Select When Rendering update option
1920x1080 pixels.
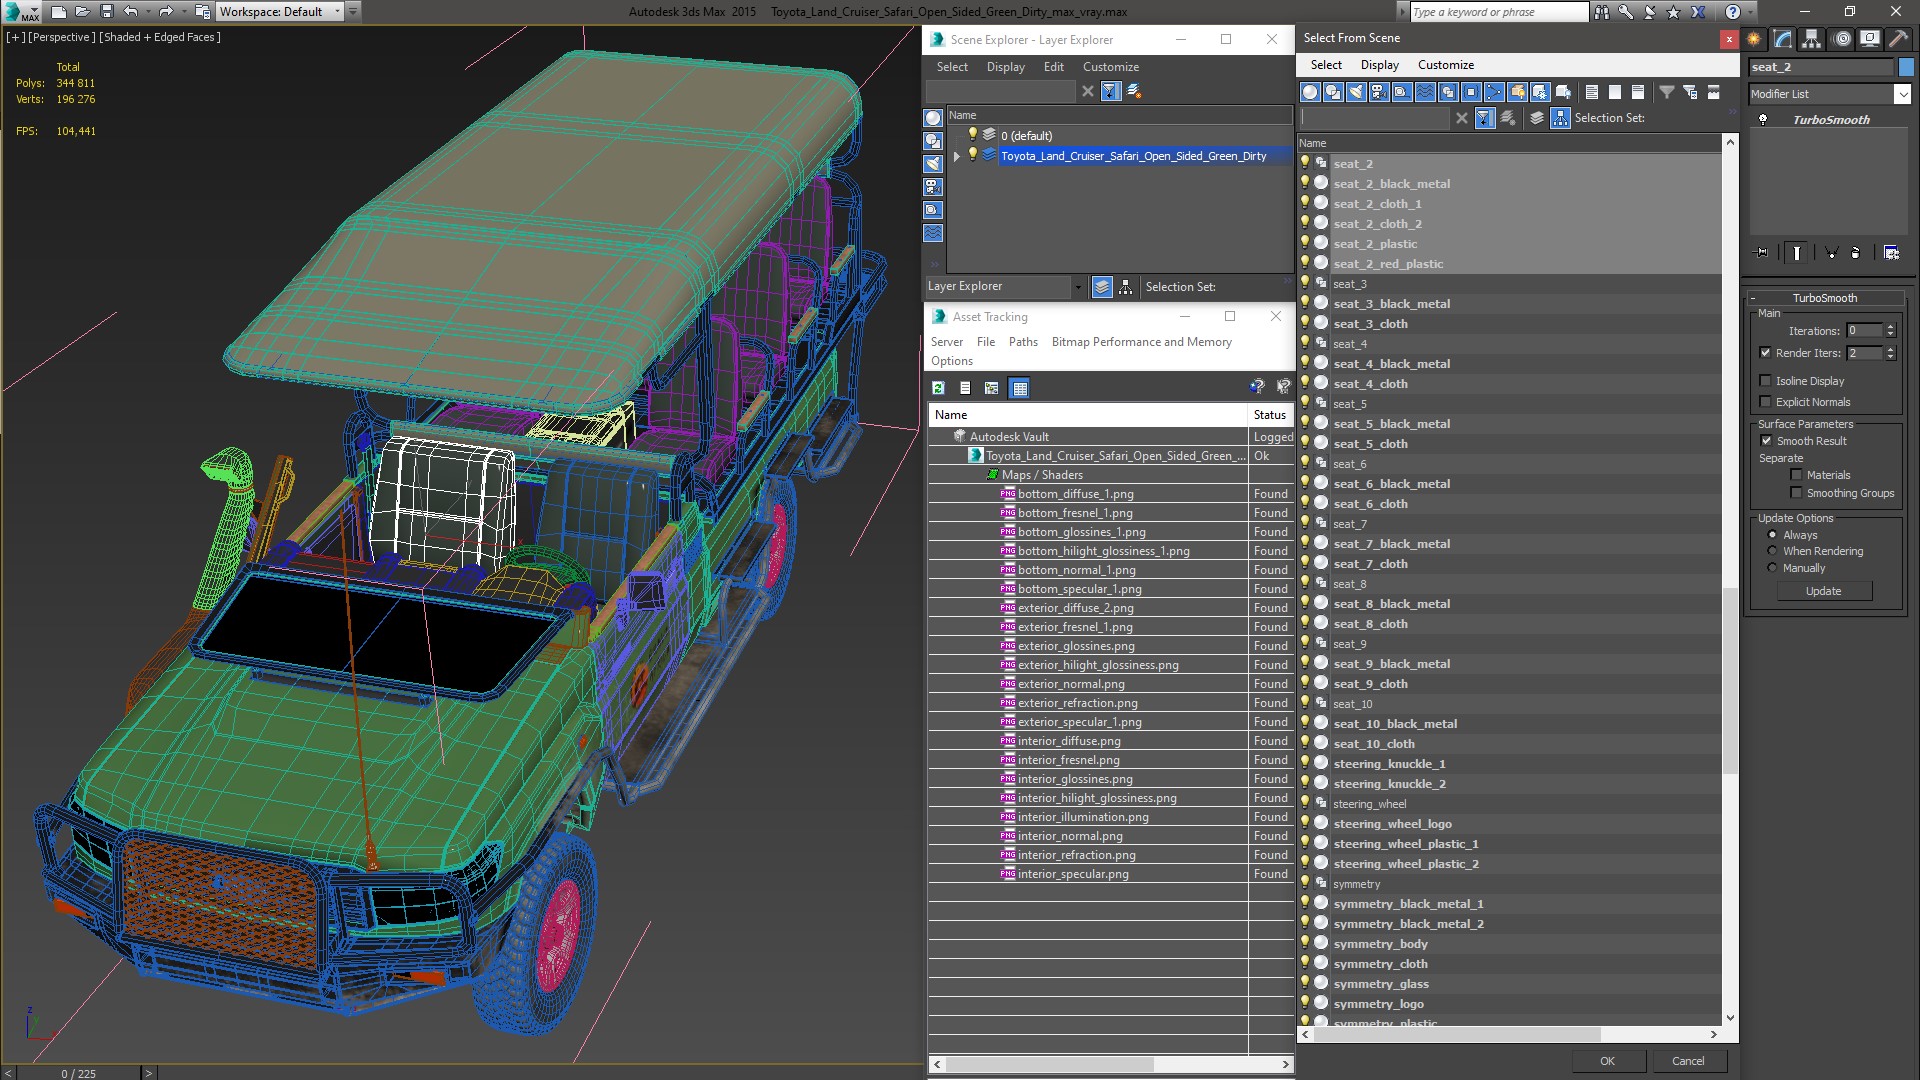[1773, 551]
